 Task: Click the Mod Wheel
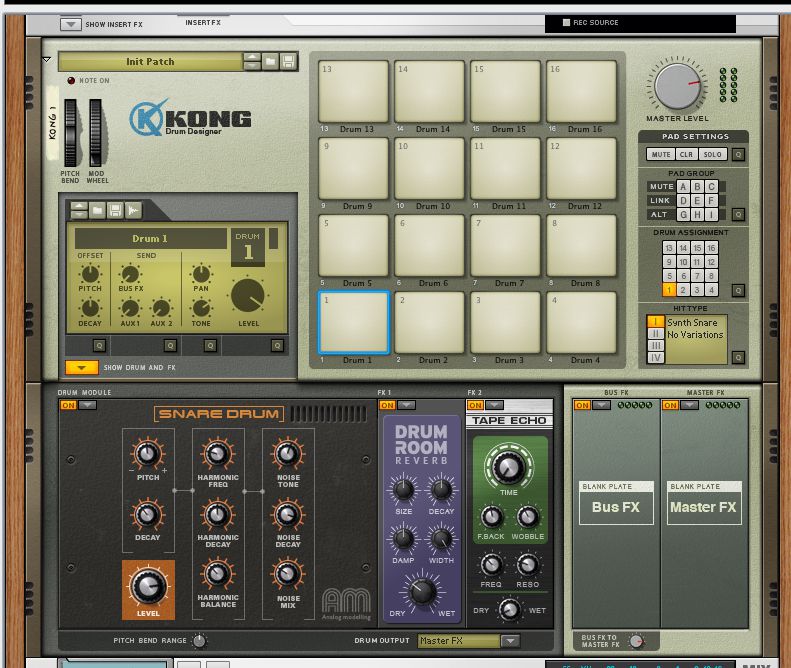[x=96, y=133]
